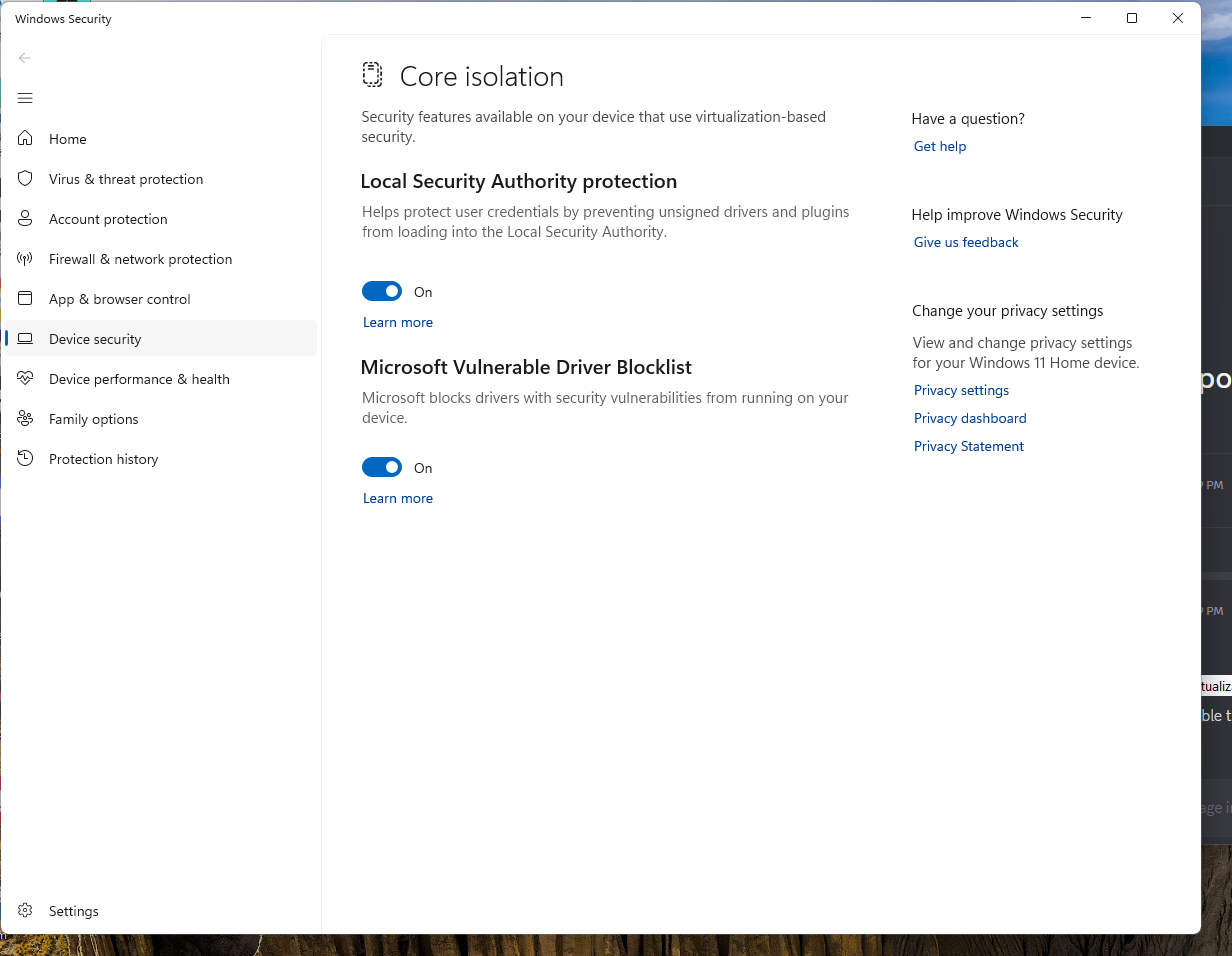
Task: Click the Settings gear icon
Action: tap(26, 911)
